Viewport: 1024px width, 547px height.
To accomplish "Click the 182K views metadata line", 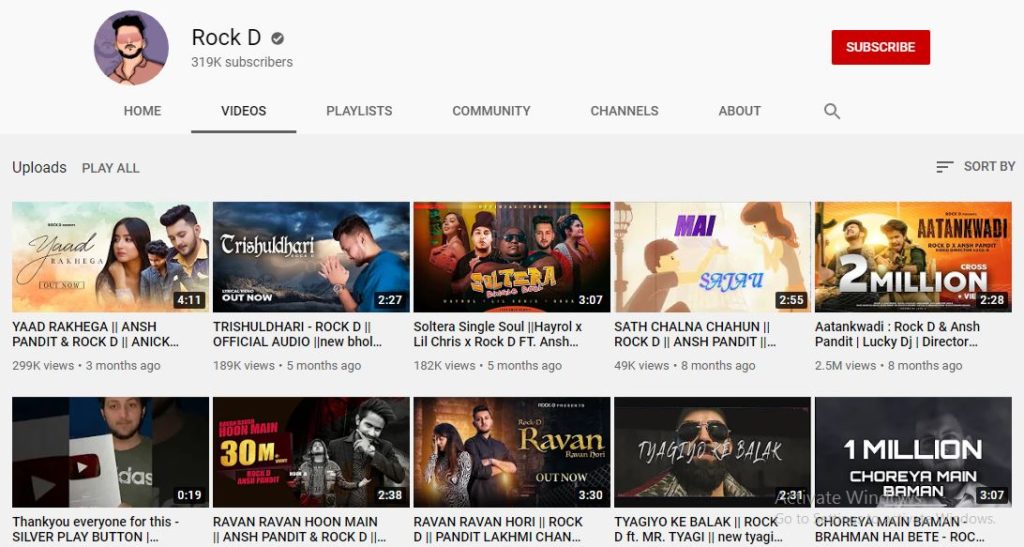I will point(487,366).
